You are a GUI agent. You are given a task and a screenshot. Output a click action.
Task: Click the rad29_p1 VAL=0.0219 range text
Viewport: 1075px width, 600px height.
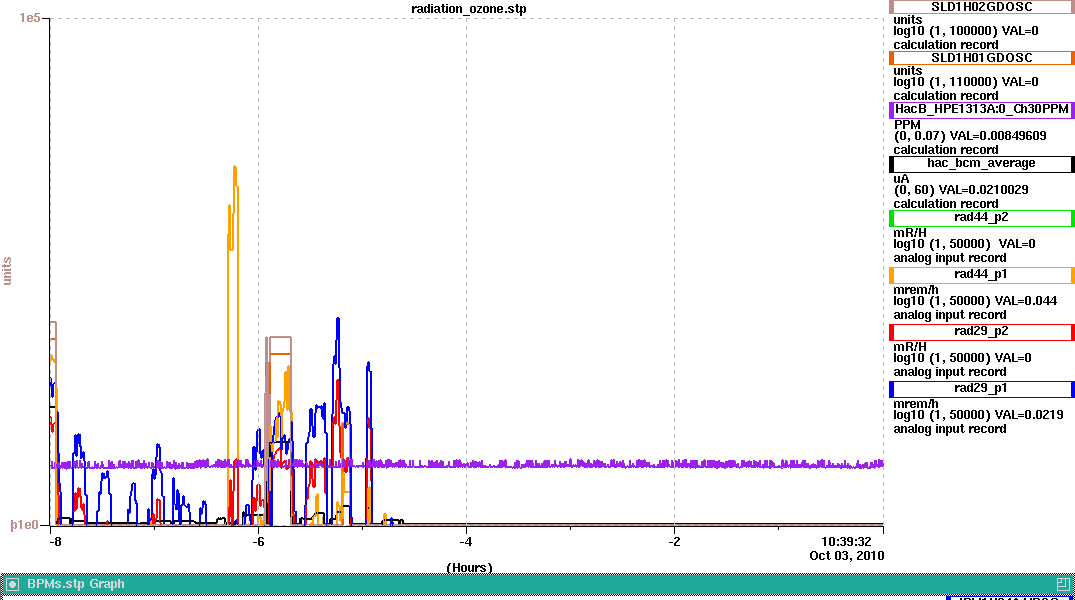click(x=978, y=415)
